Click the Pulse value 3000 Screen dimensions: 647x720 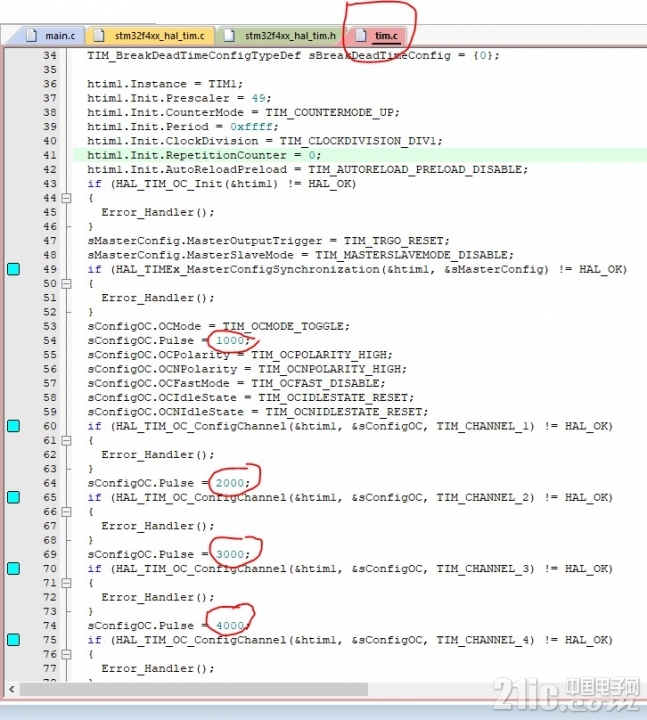pos(230,554)
